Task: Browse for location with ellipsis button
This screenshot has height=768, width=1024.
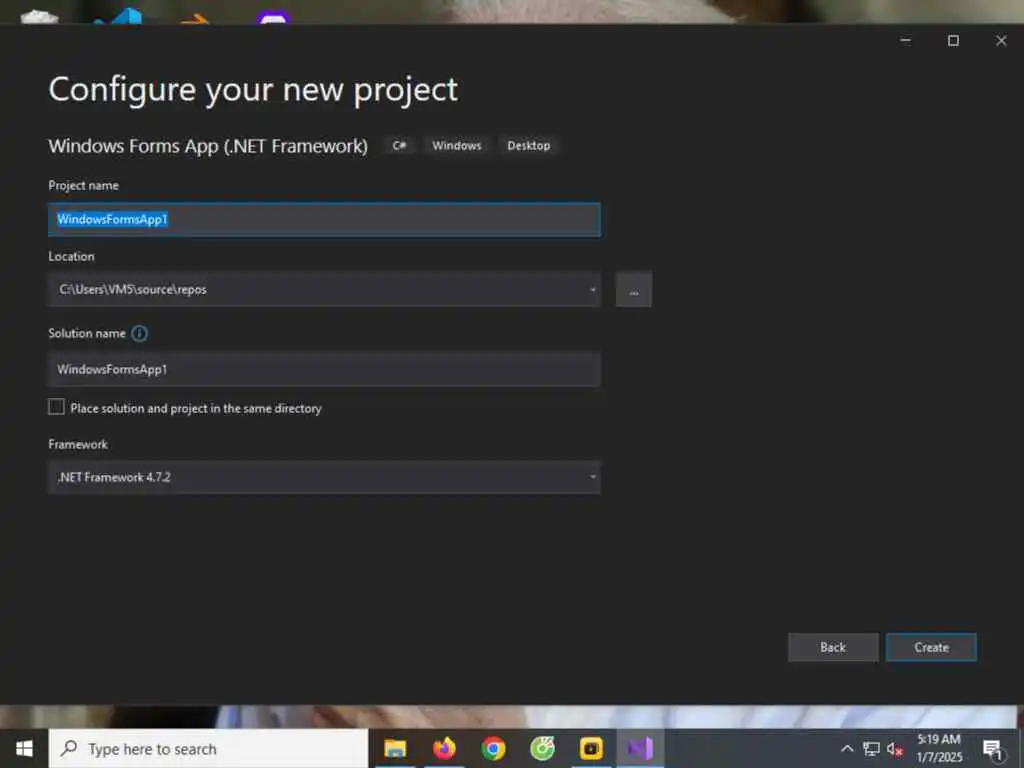Action: [x=633, y=290]
